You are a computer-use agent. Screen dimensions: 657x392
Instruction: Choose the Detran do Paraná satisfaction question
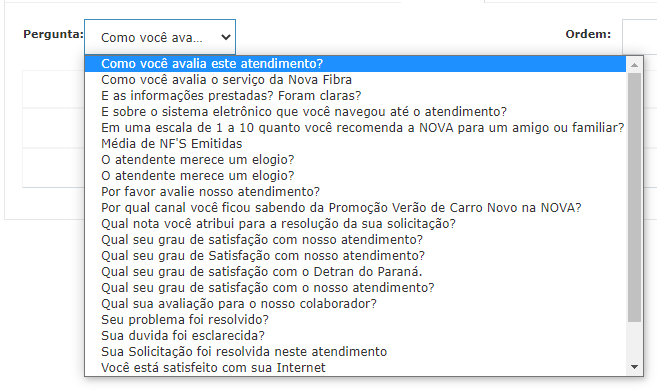[x=355, y=271]
